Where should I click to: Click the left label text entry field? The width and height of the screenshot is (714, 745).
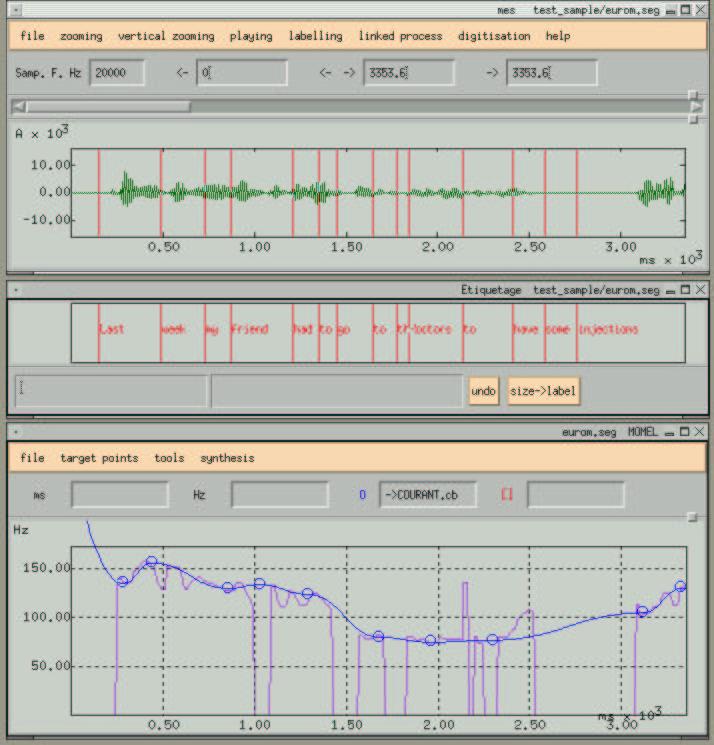[111, 391]
